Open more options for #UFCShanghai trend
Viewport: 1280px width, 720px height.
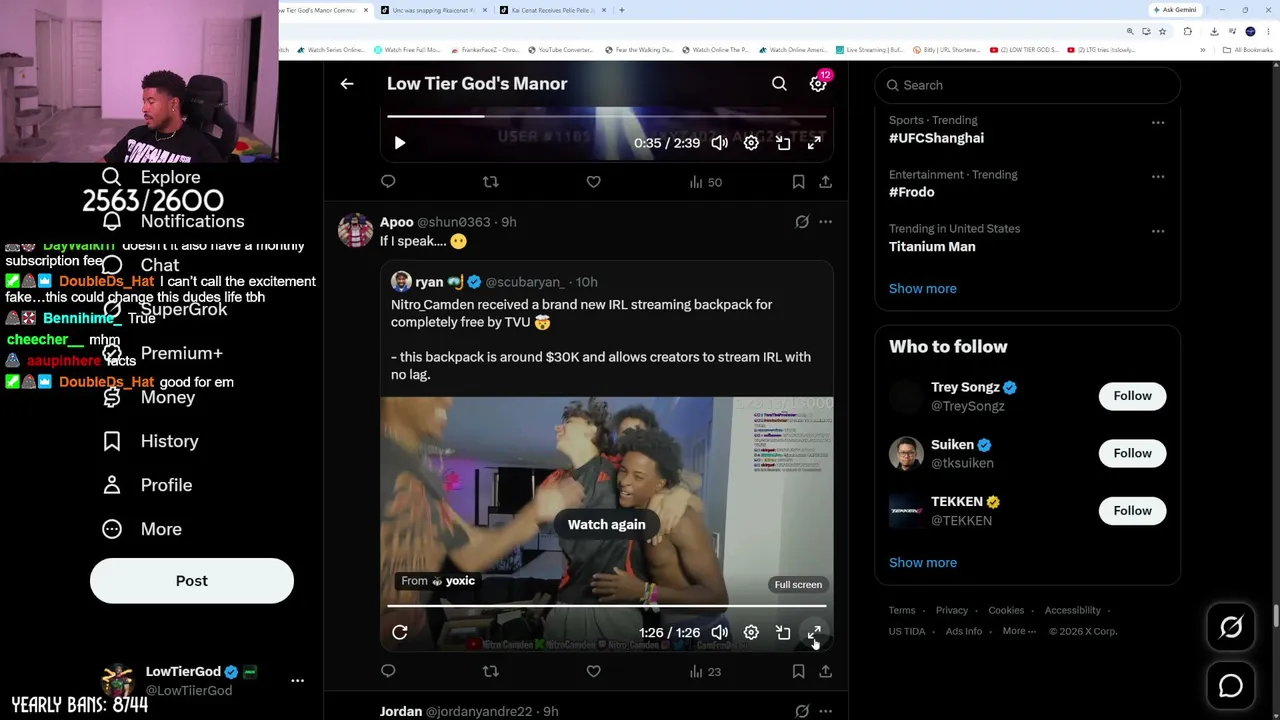tap(1158, 123)
